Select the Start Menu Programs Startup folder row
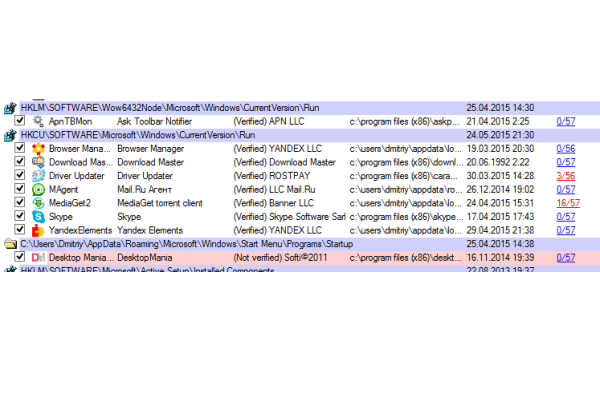The image size is (600, 404). click(x=310, y=244)
